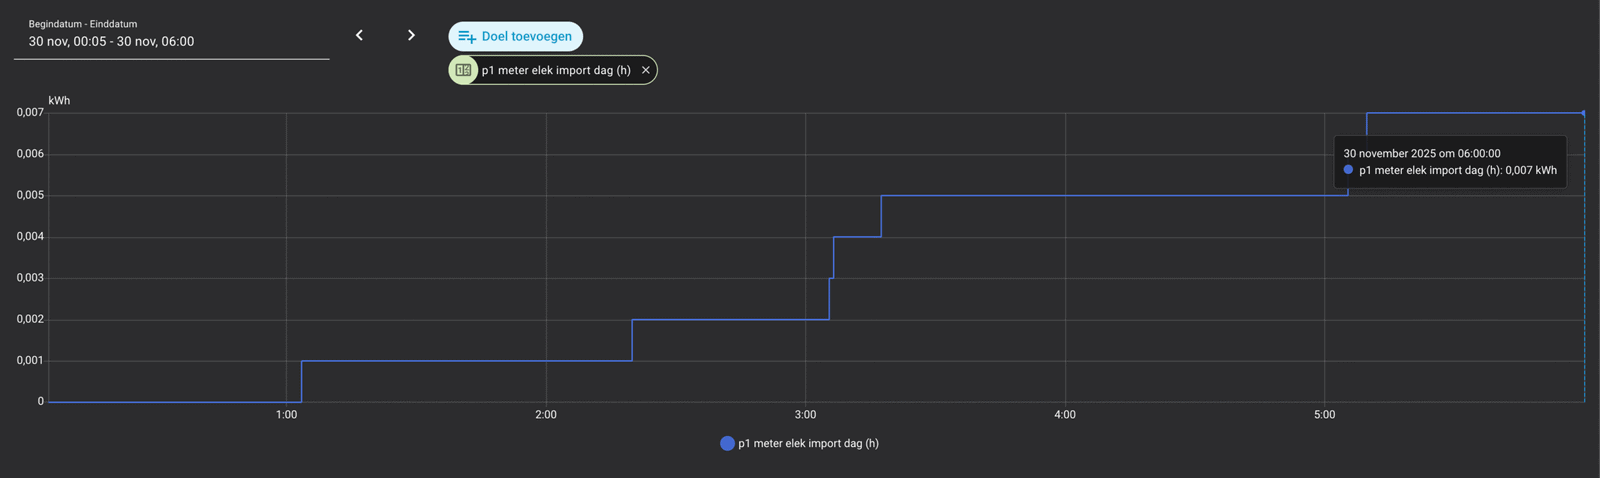Click the 2:00 label on the time axis

546,415
